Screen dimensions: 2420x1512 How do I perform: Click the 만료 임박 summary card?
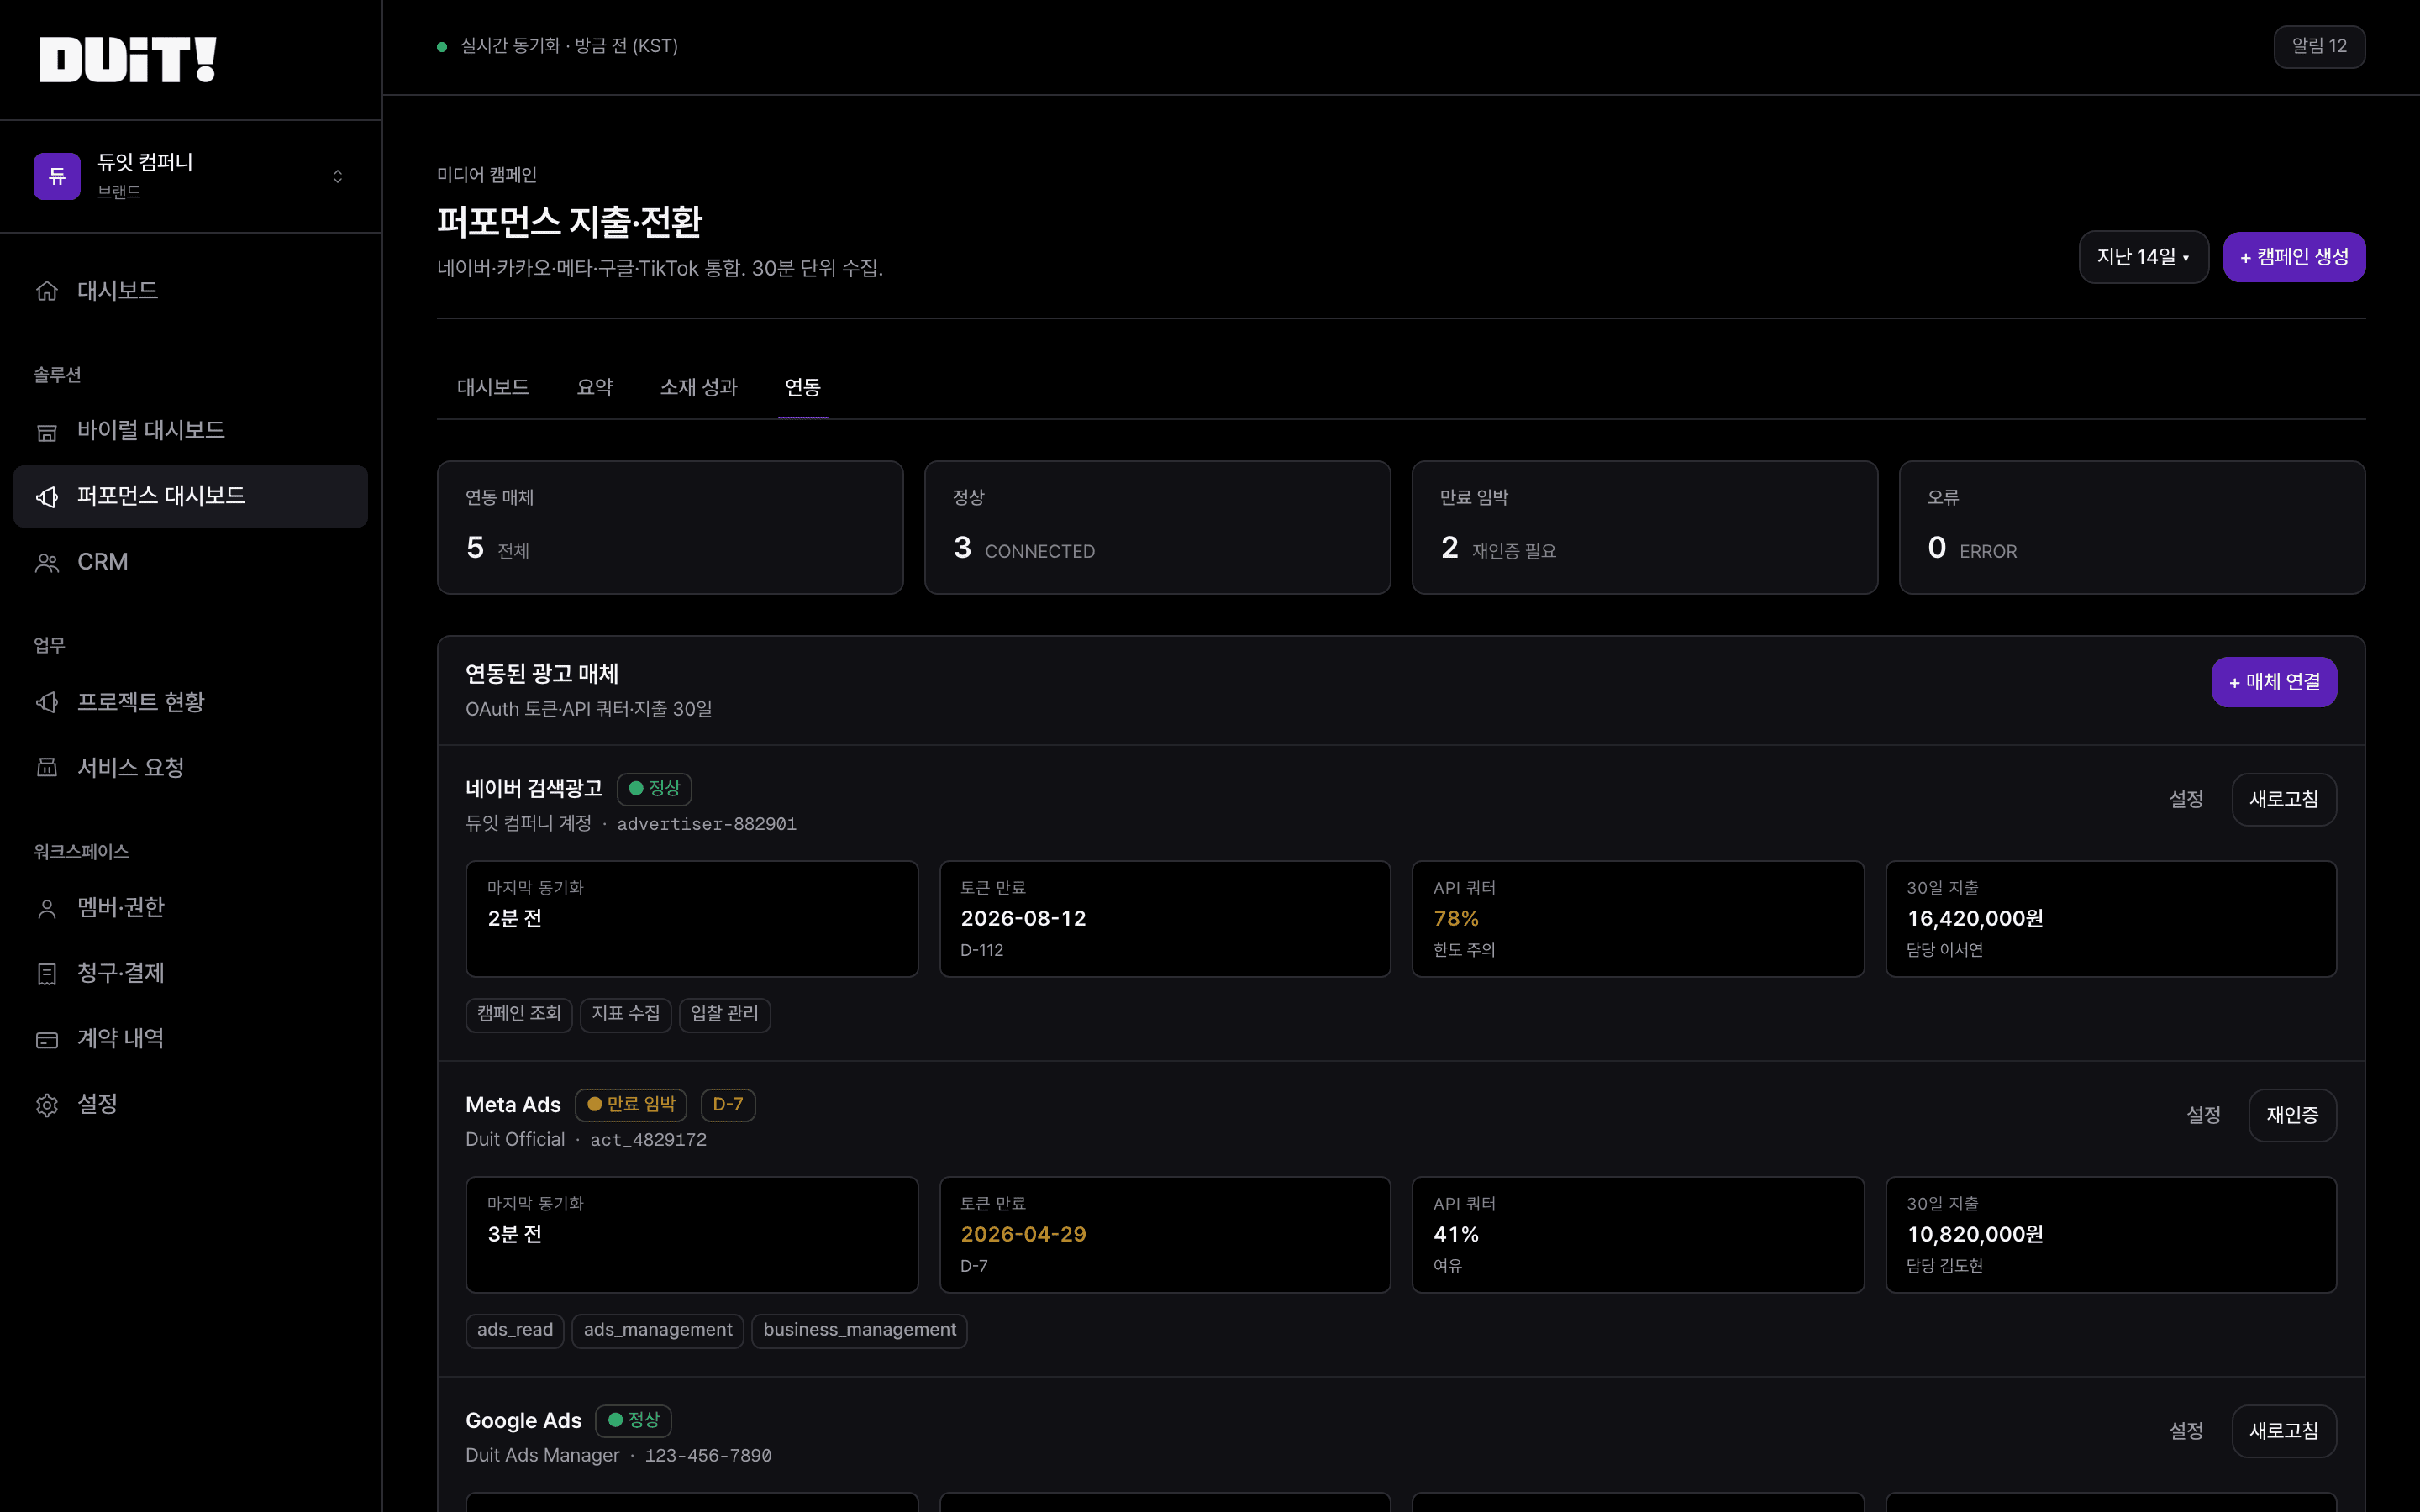[x=1644, y=527]
